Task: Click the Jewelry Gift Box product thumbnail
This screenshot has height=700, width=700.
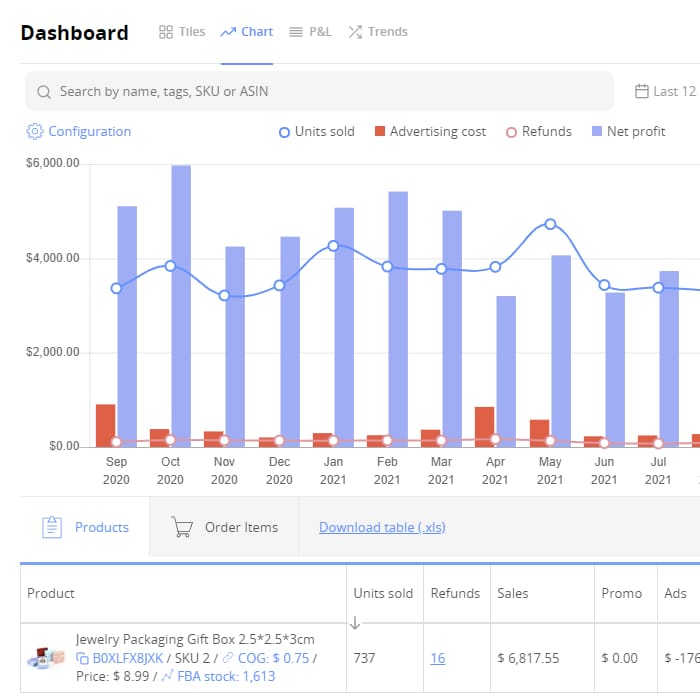Action: click(x=46, y=658)
